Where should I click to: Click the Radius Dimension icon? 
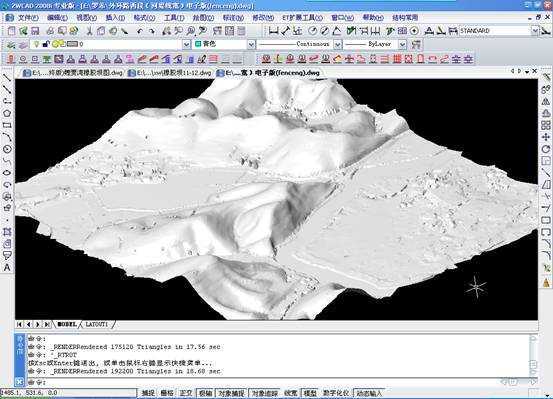(x=312, y=31)
